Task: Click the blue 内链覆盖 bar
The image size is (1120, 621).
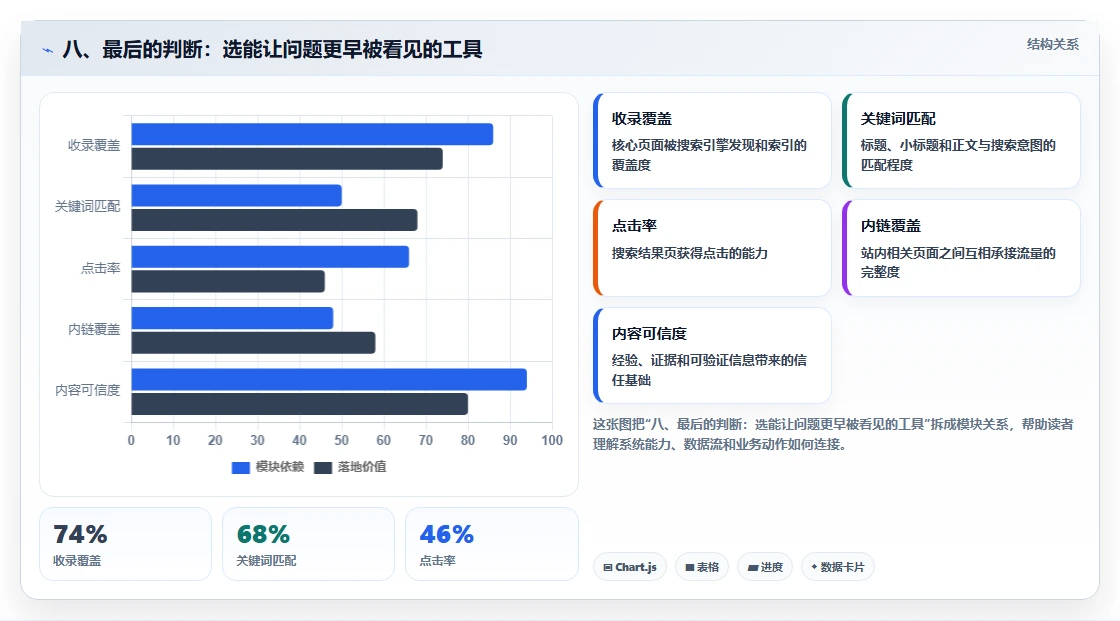Action: [x=232, y=318]
